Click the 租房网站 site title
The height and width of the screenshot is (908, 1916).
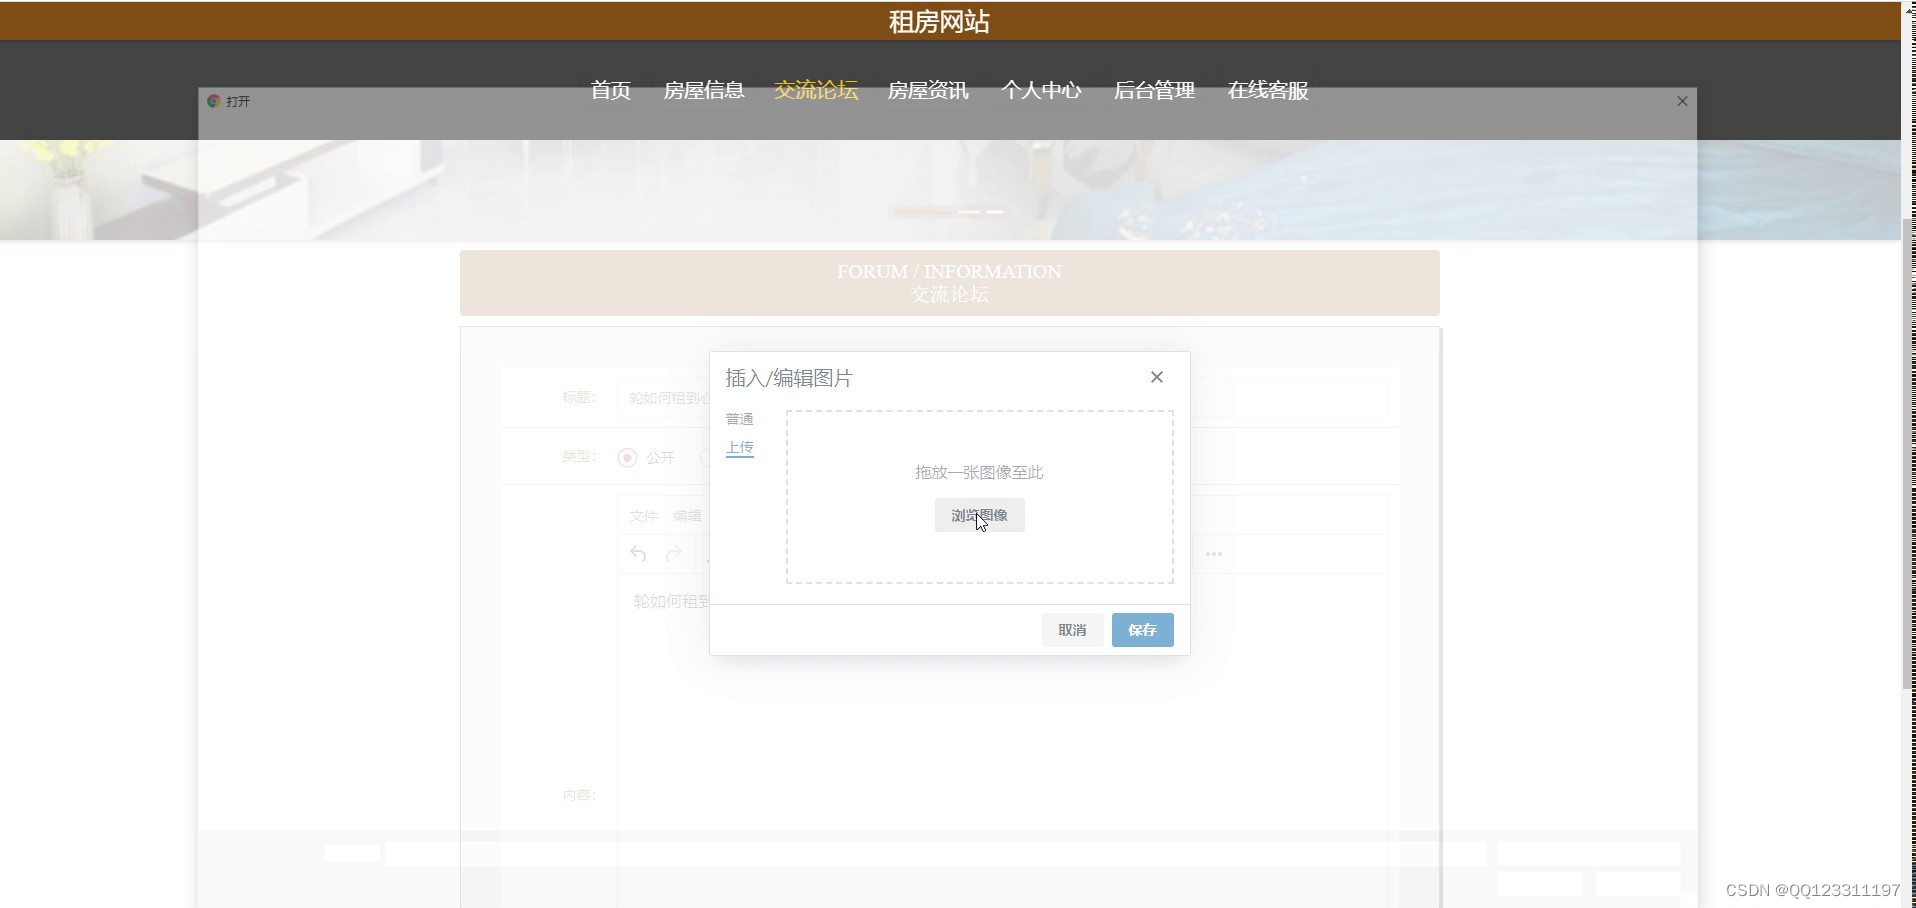(939, 22)
